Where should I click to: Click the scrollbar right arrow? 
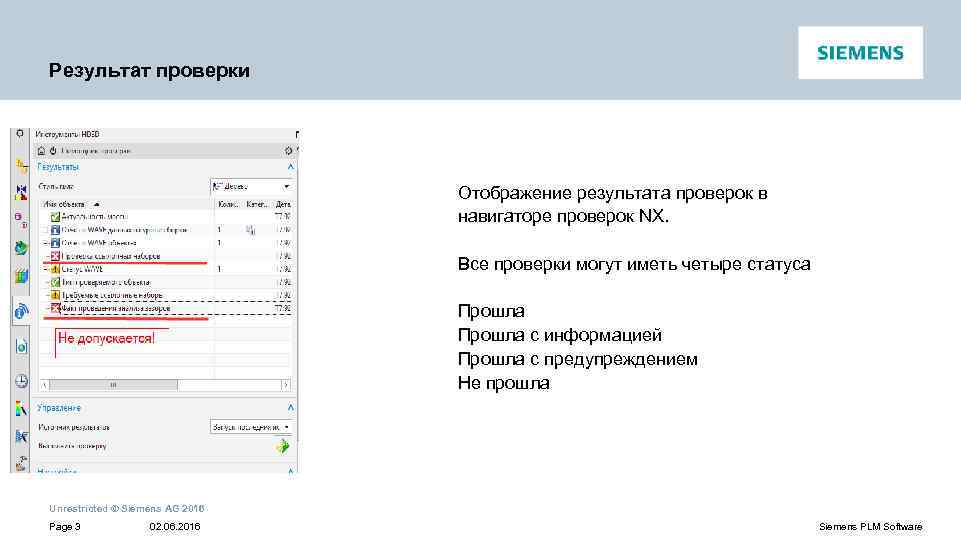click(286, 385)
